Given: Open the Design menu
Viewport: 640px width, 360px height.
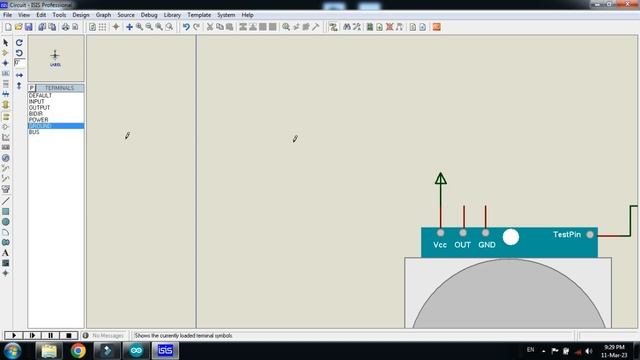Looking at the screenshot, I should tap(80, 15).
